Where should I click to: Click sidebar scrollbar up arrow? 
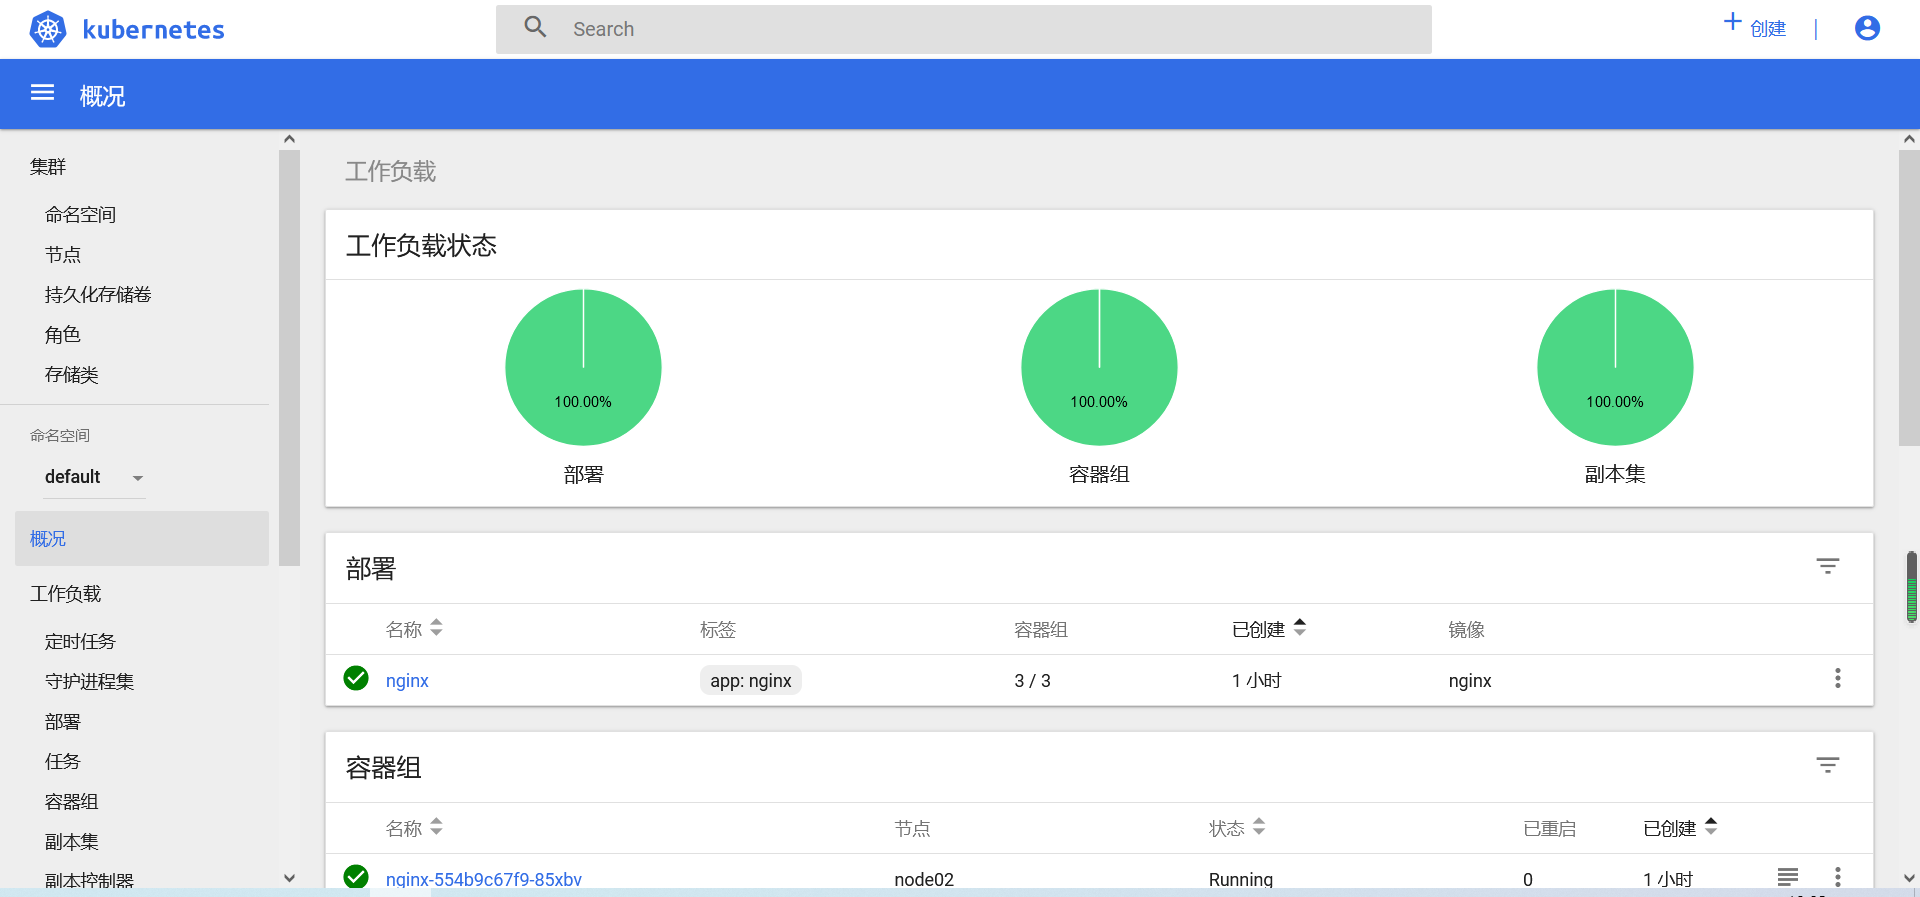pos(289,139)
